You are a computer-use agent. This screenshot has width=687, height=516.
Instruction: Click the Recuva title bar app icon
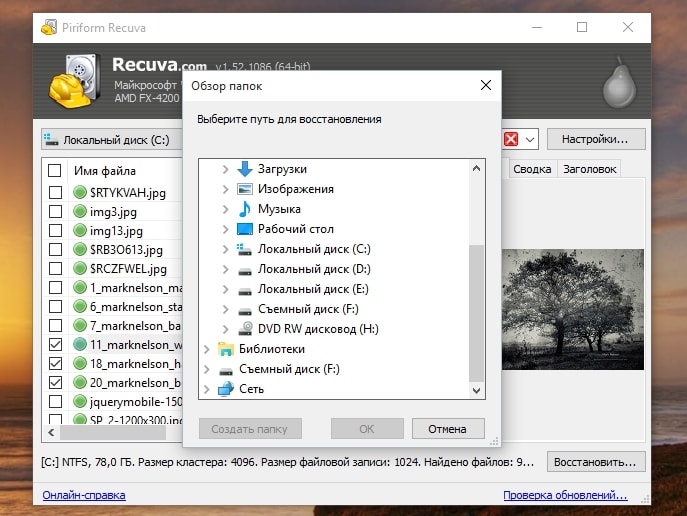(x=49, y=27)
